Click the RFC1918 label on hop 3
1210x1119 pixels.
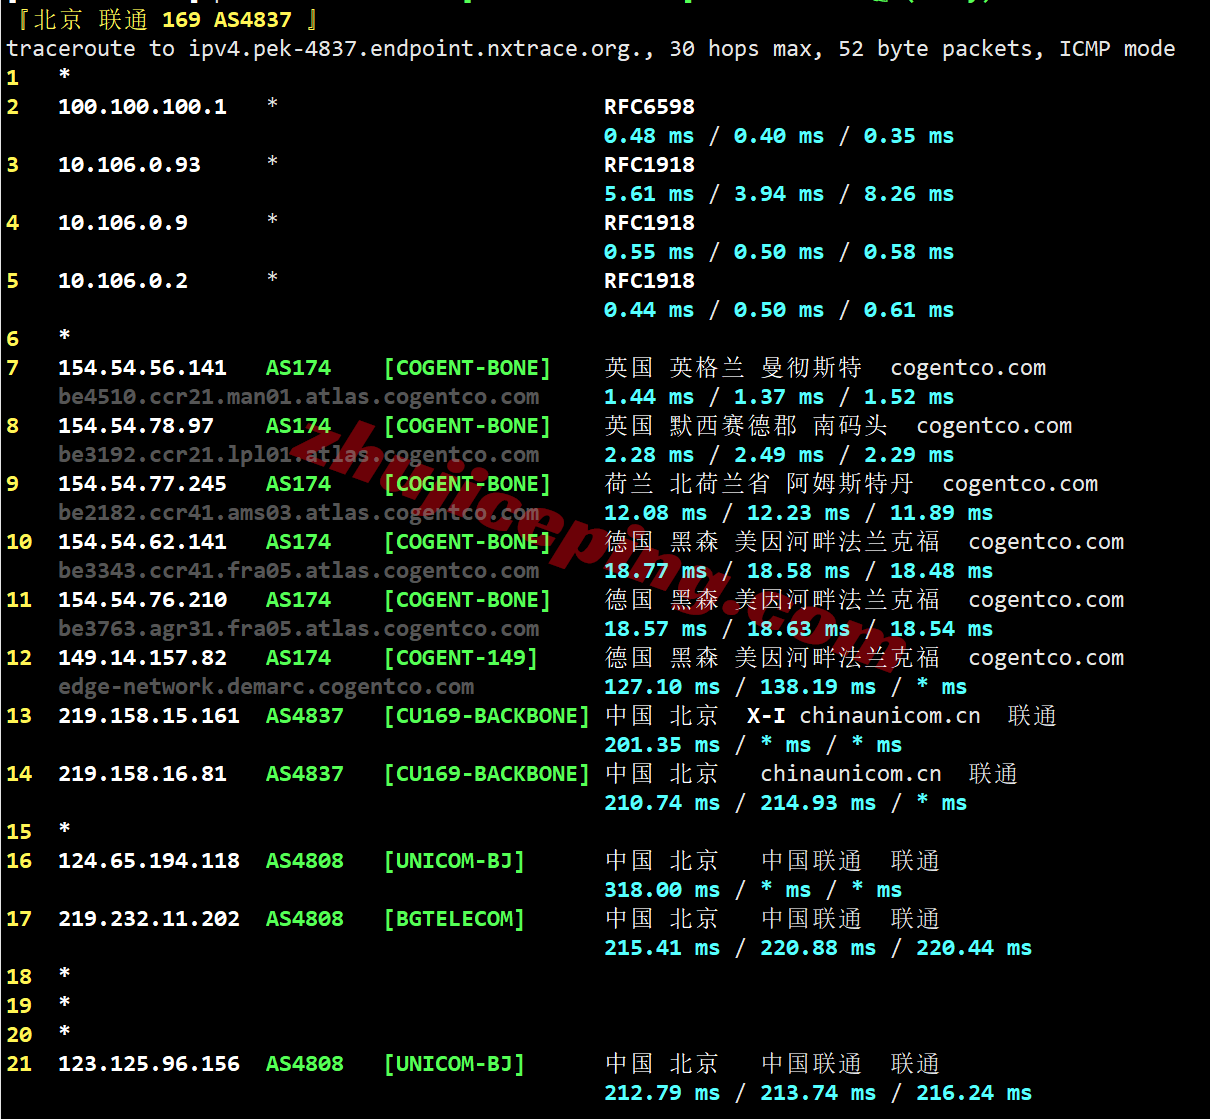[649, 165]
